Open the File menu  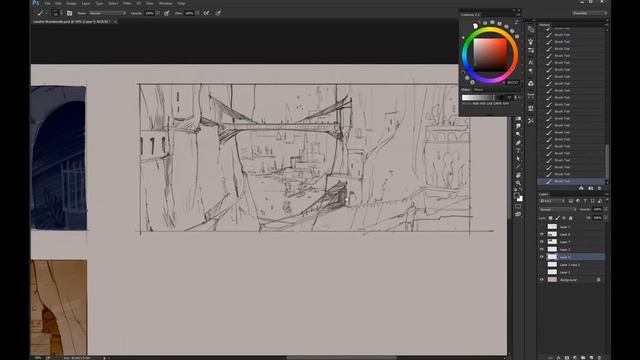[47, 3]
